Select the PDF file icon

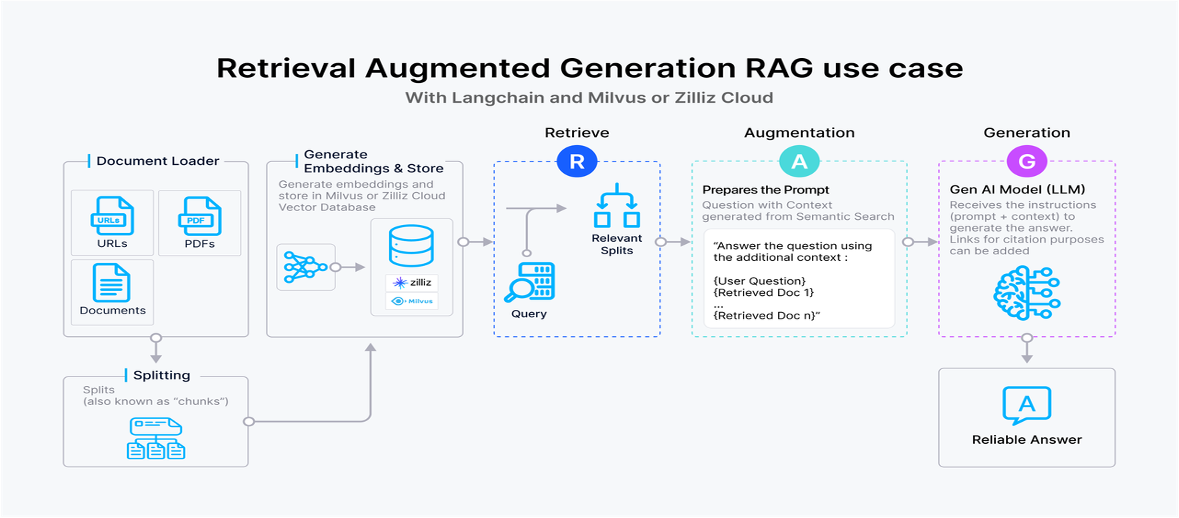pos(199,216)
